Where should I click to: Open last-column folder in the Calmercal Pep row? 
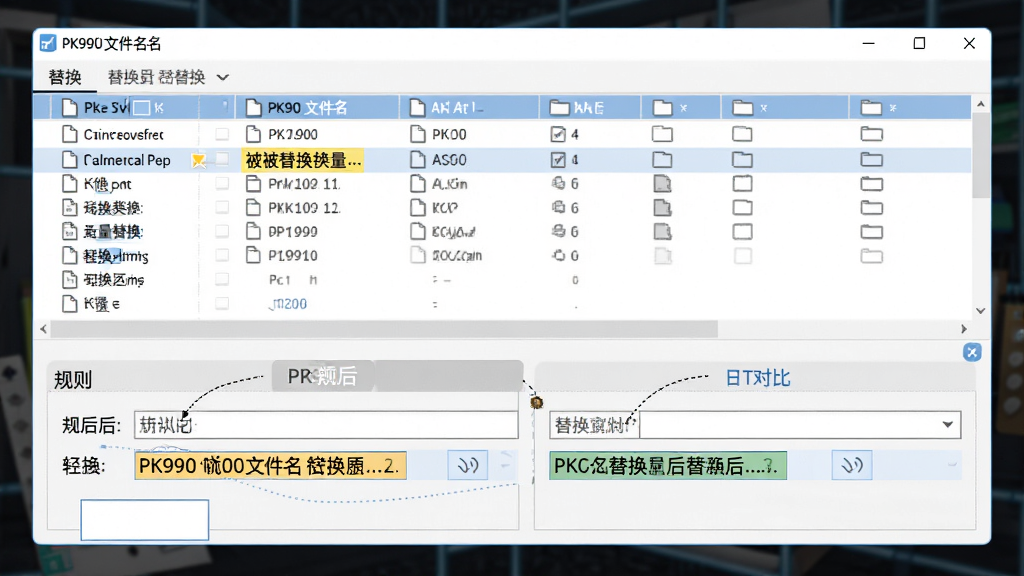click(x=871, y=159)
